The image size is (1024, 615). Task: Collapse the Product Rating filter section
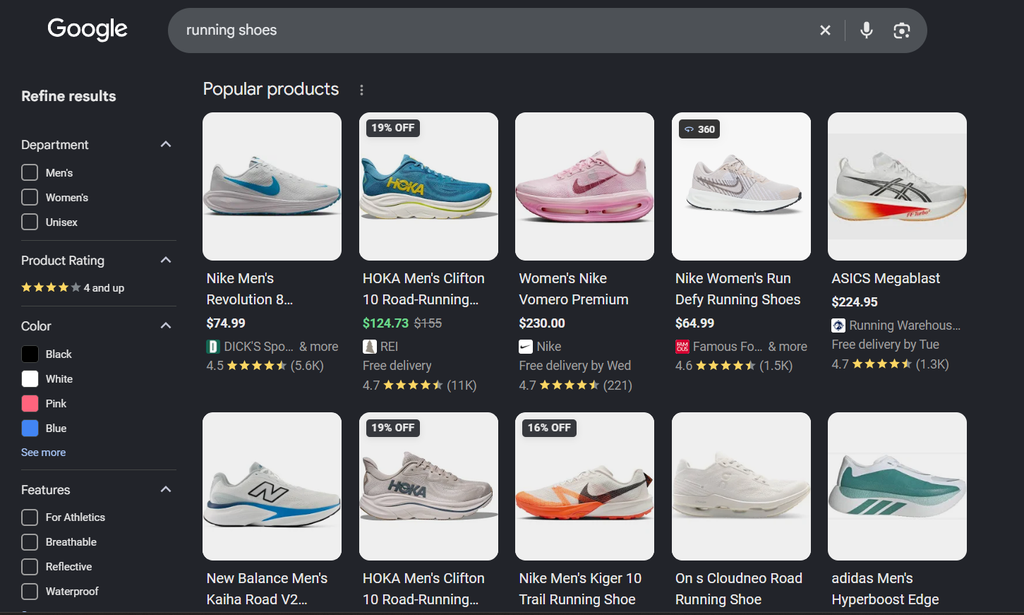(x=166, y=260)
